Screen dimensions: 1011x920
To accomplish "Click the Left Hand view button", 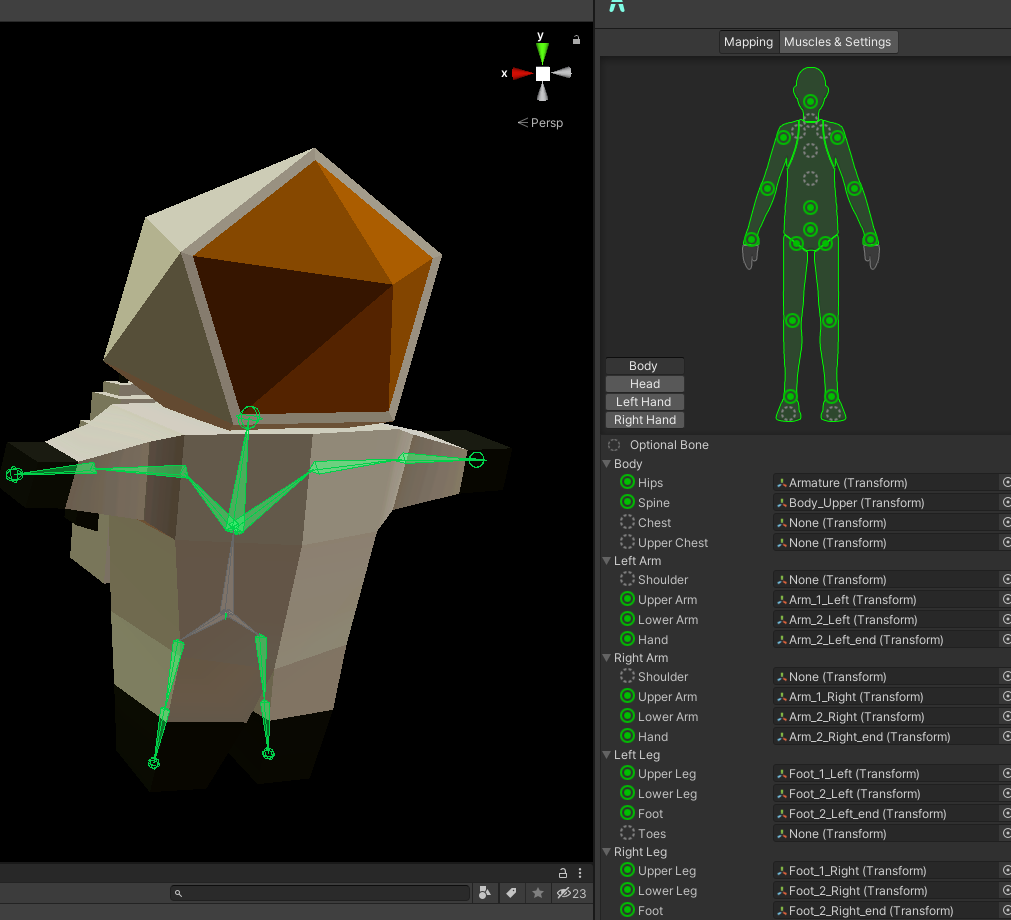I will pyautogui.click(x=644, y=402).
